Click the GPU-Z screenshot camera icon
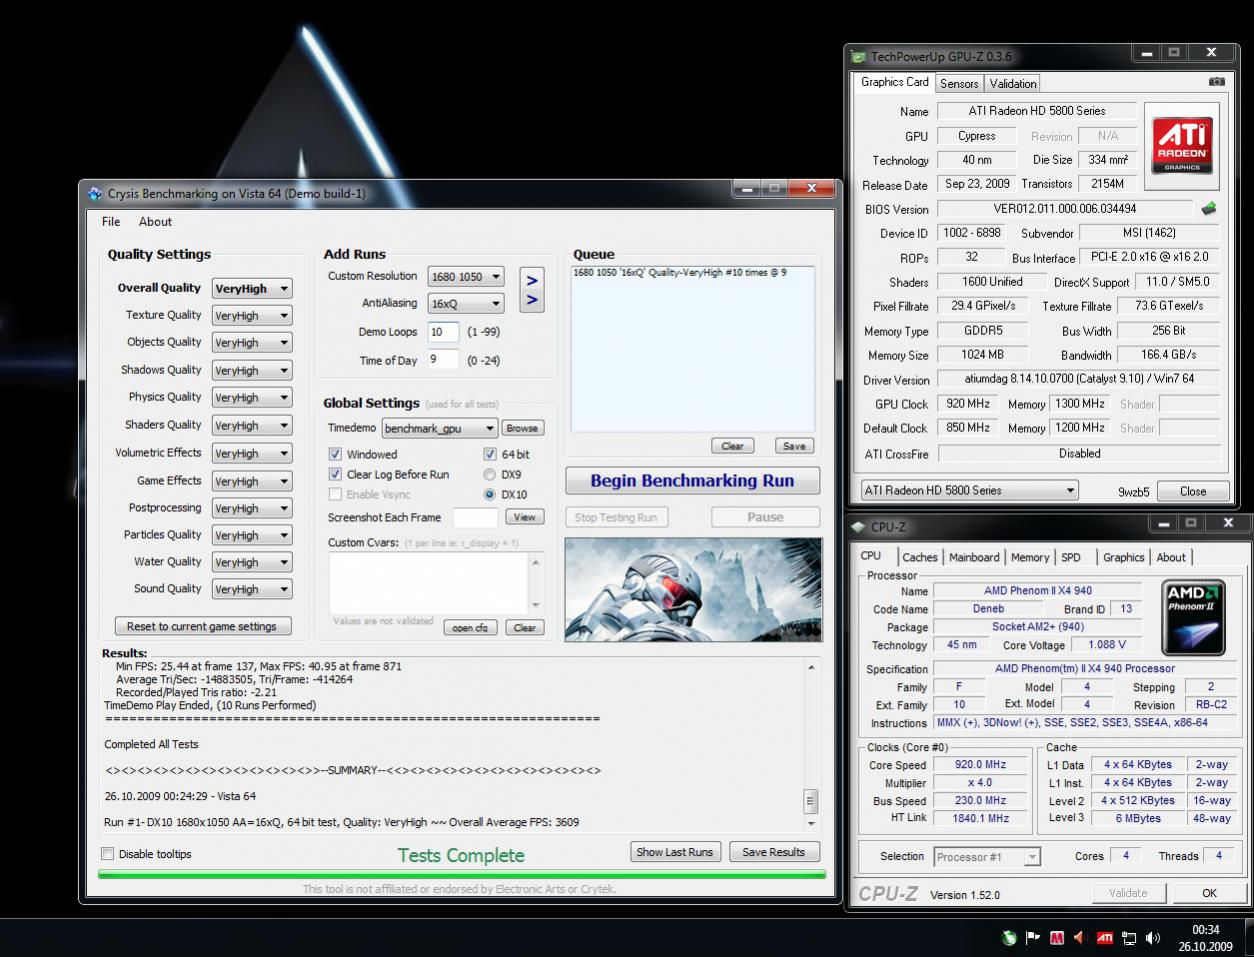 coord(1216,82)
